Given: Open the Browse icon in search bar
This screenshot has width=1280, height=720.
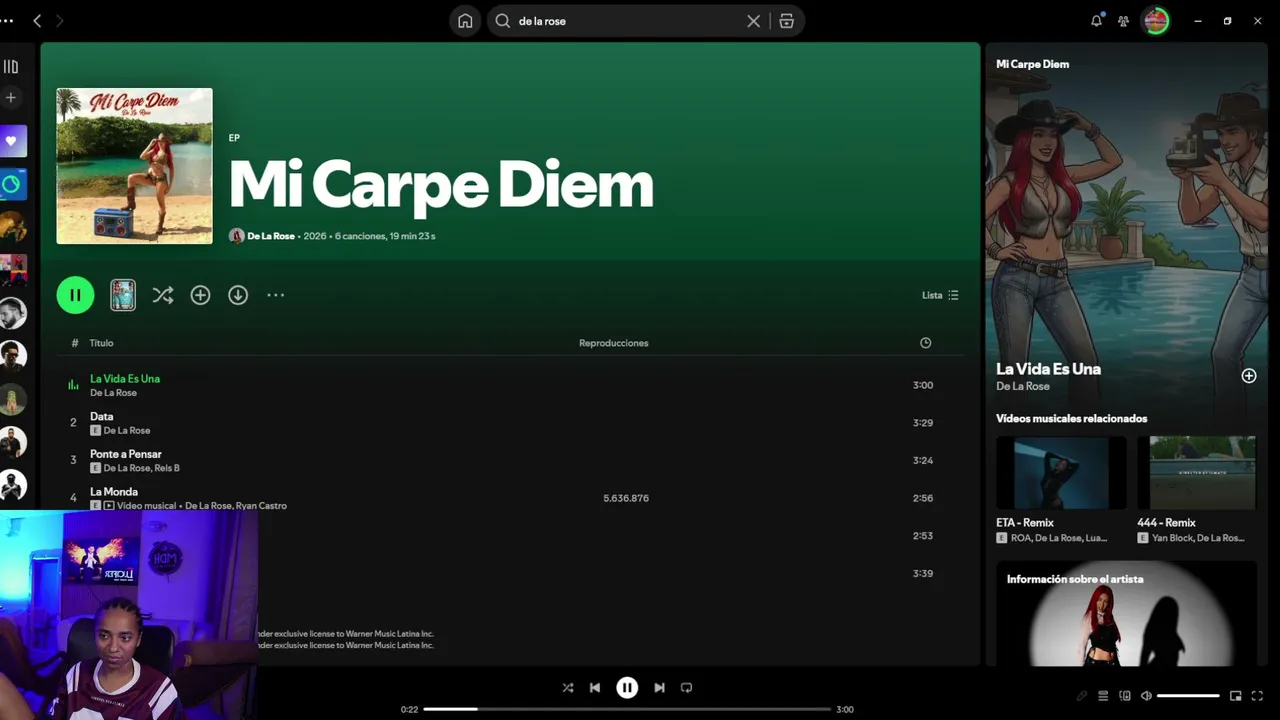Looking at the screenshot, I should (787, 21).
